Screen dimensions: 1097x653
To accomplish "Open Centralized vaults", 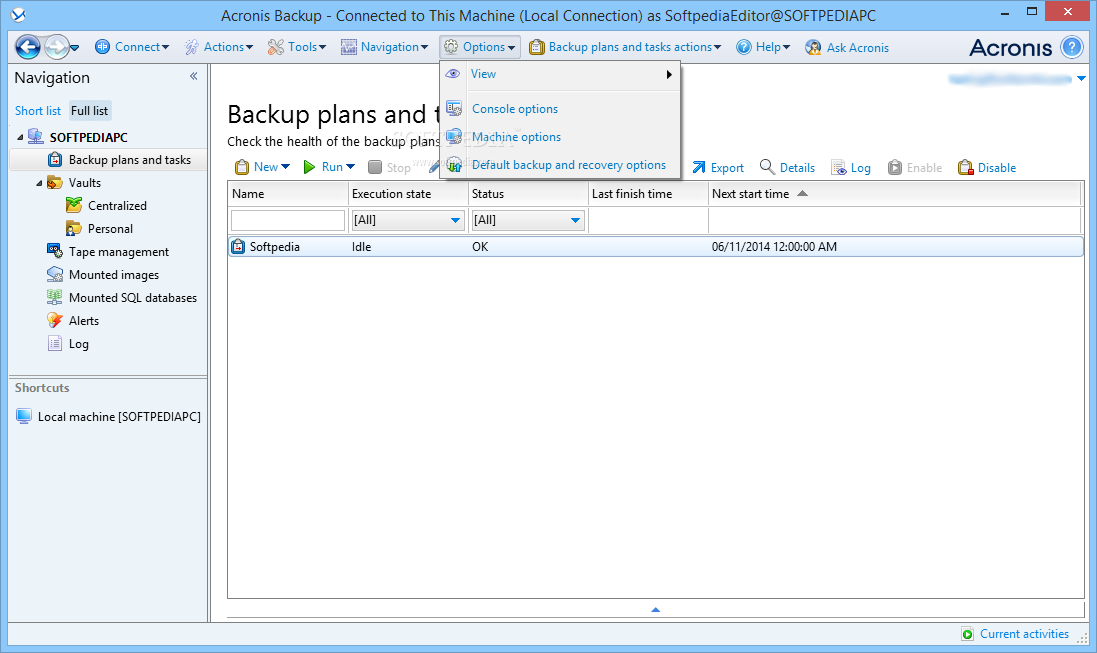I will (x=117, y=206).
